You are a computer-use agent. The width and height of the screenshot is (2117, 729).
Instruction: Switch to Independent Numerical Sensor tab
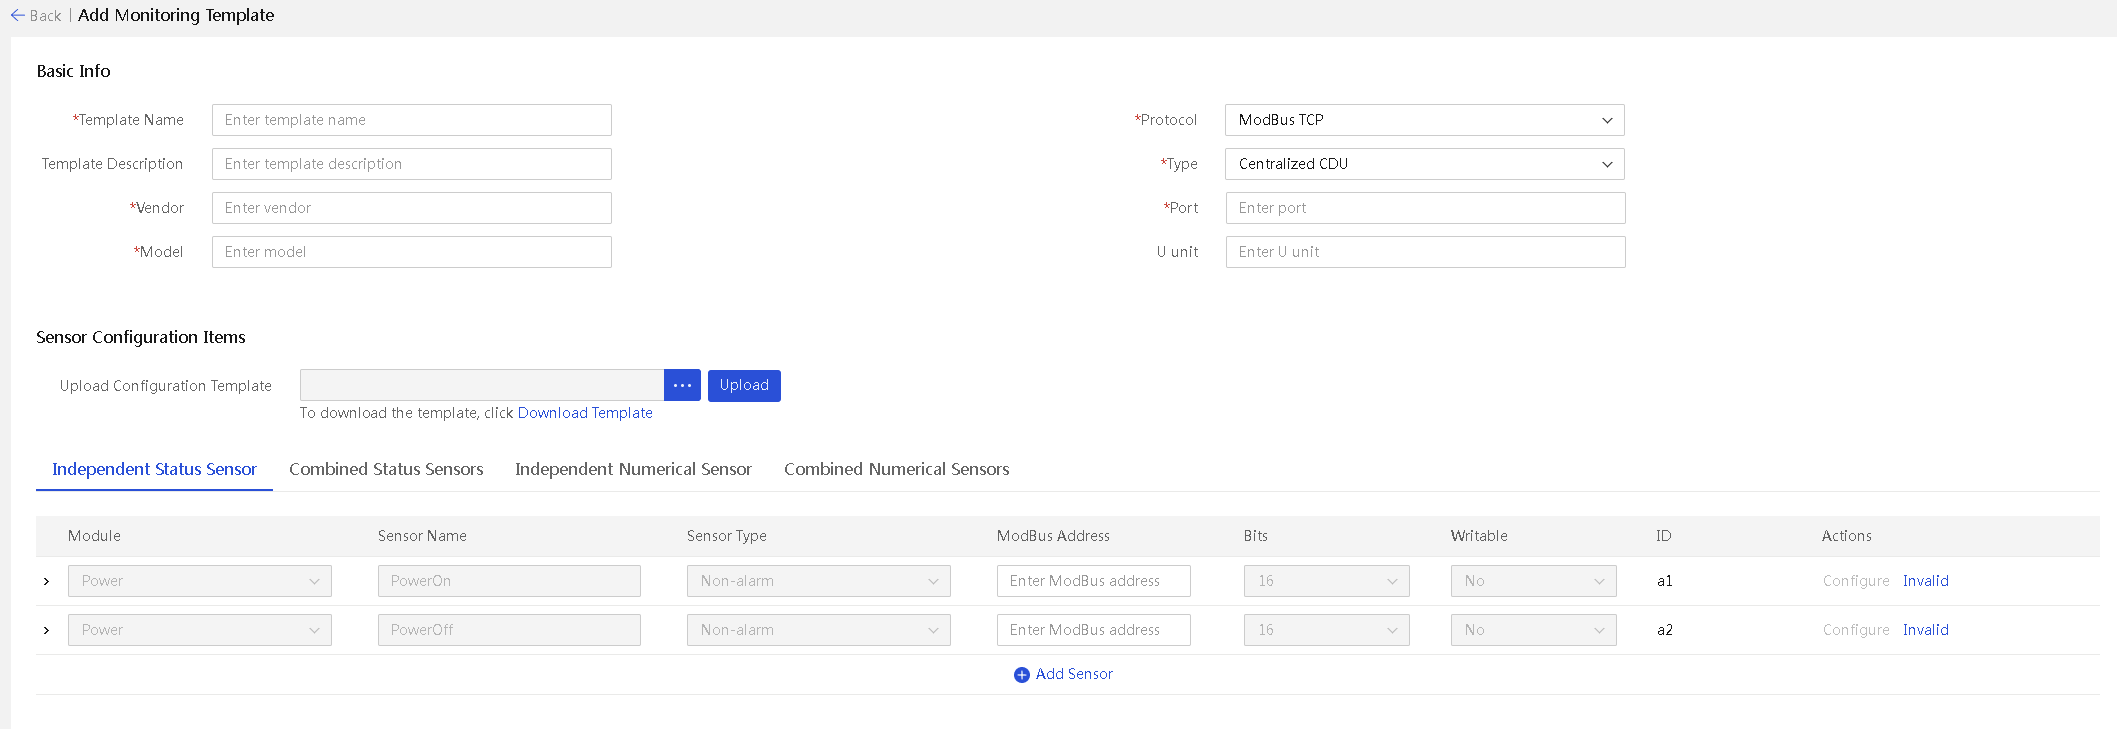(633, 469)
